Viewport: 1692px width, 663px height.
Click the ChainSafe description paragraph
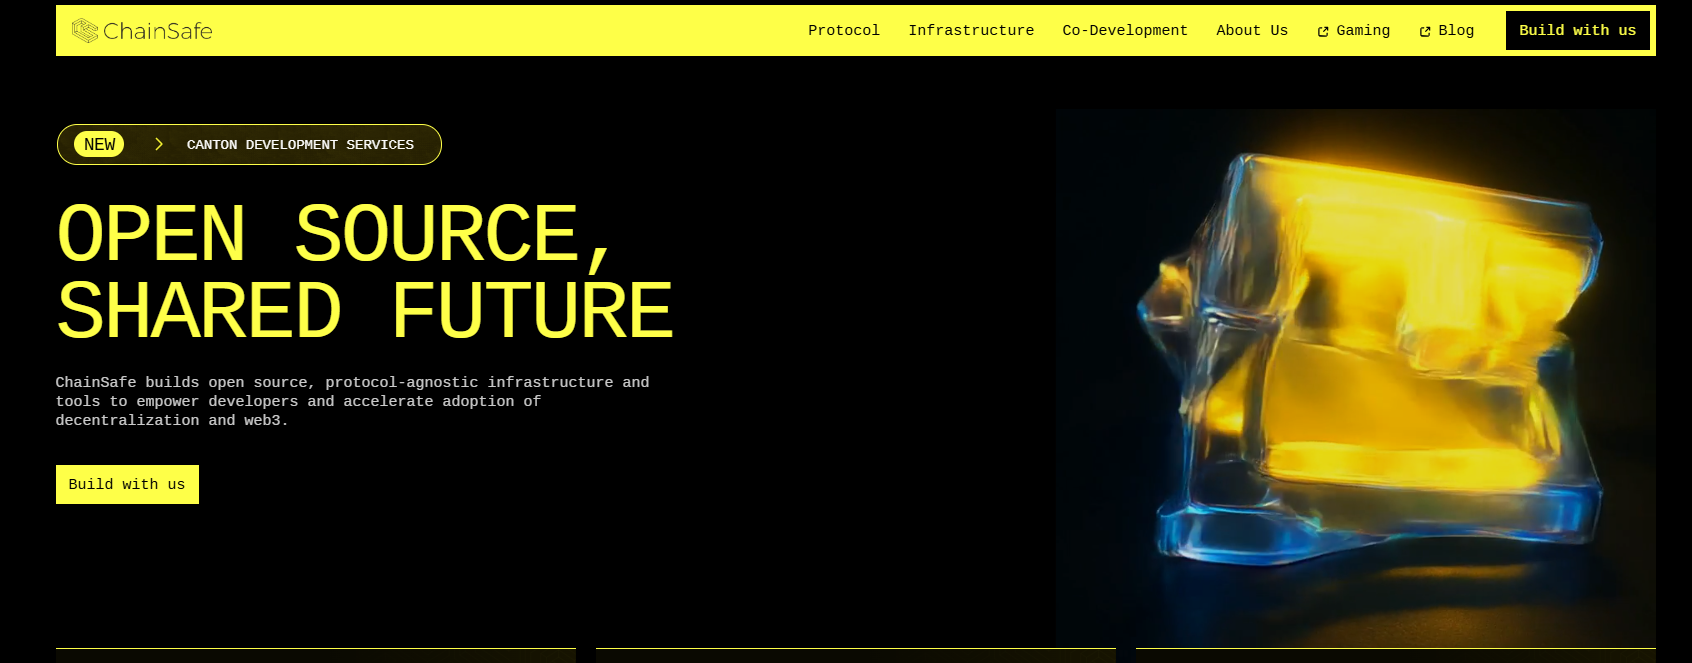pyautogui.click(x=352, y=401)
